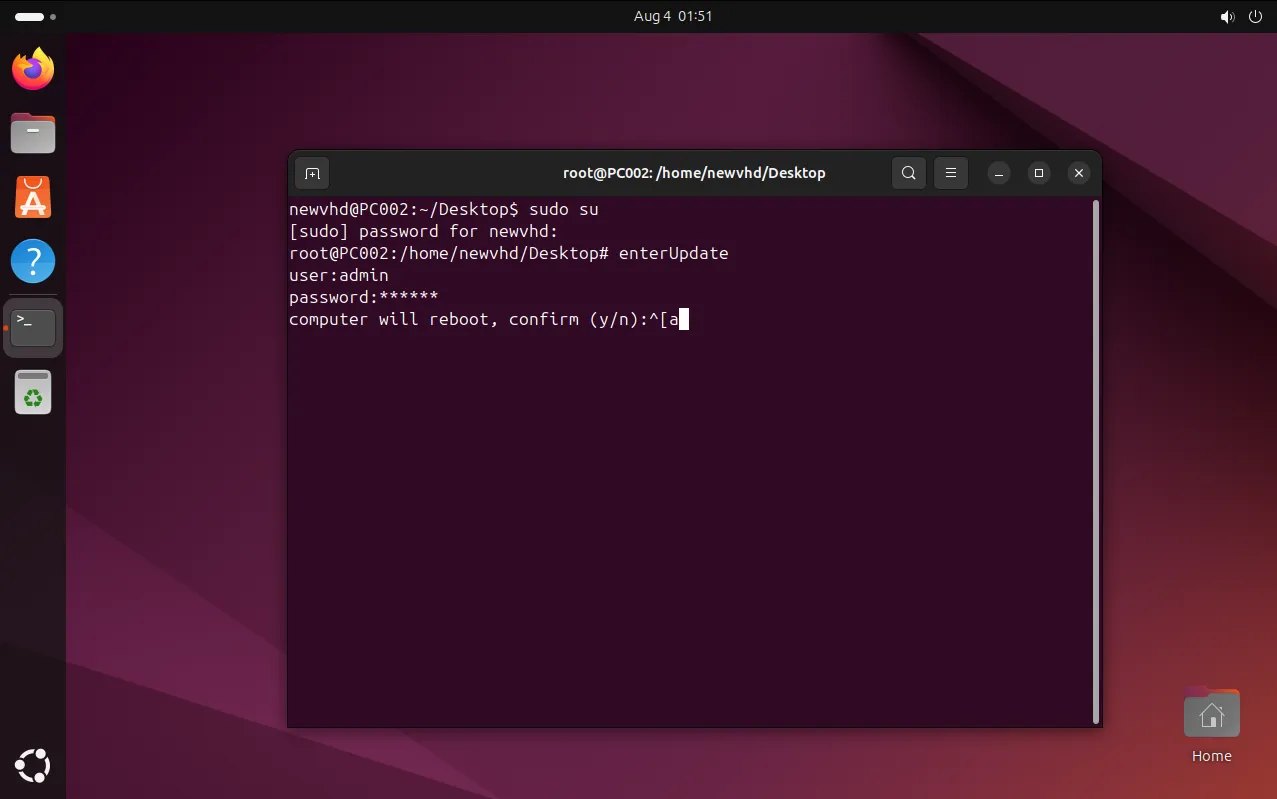
Task: Open the clock and calendar menu
Action: point(673,16)
